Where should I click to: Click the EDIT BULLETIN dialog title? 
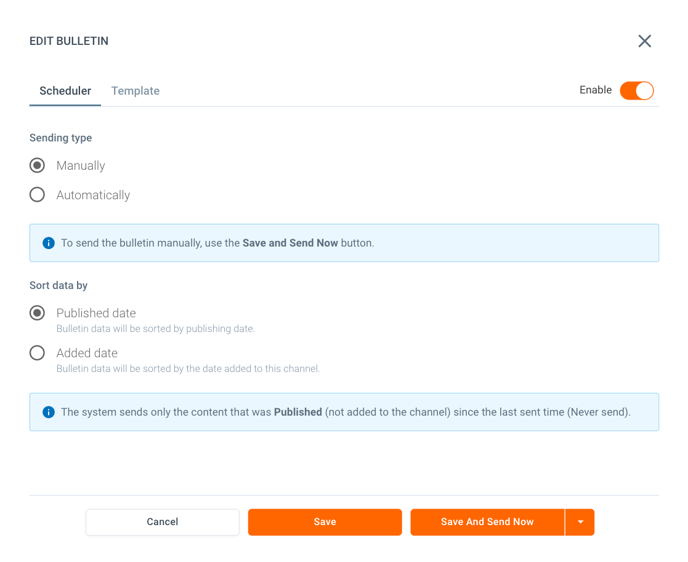(69, 41)
